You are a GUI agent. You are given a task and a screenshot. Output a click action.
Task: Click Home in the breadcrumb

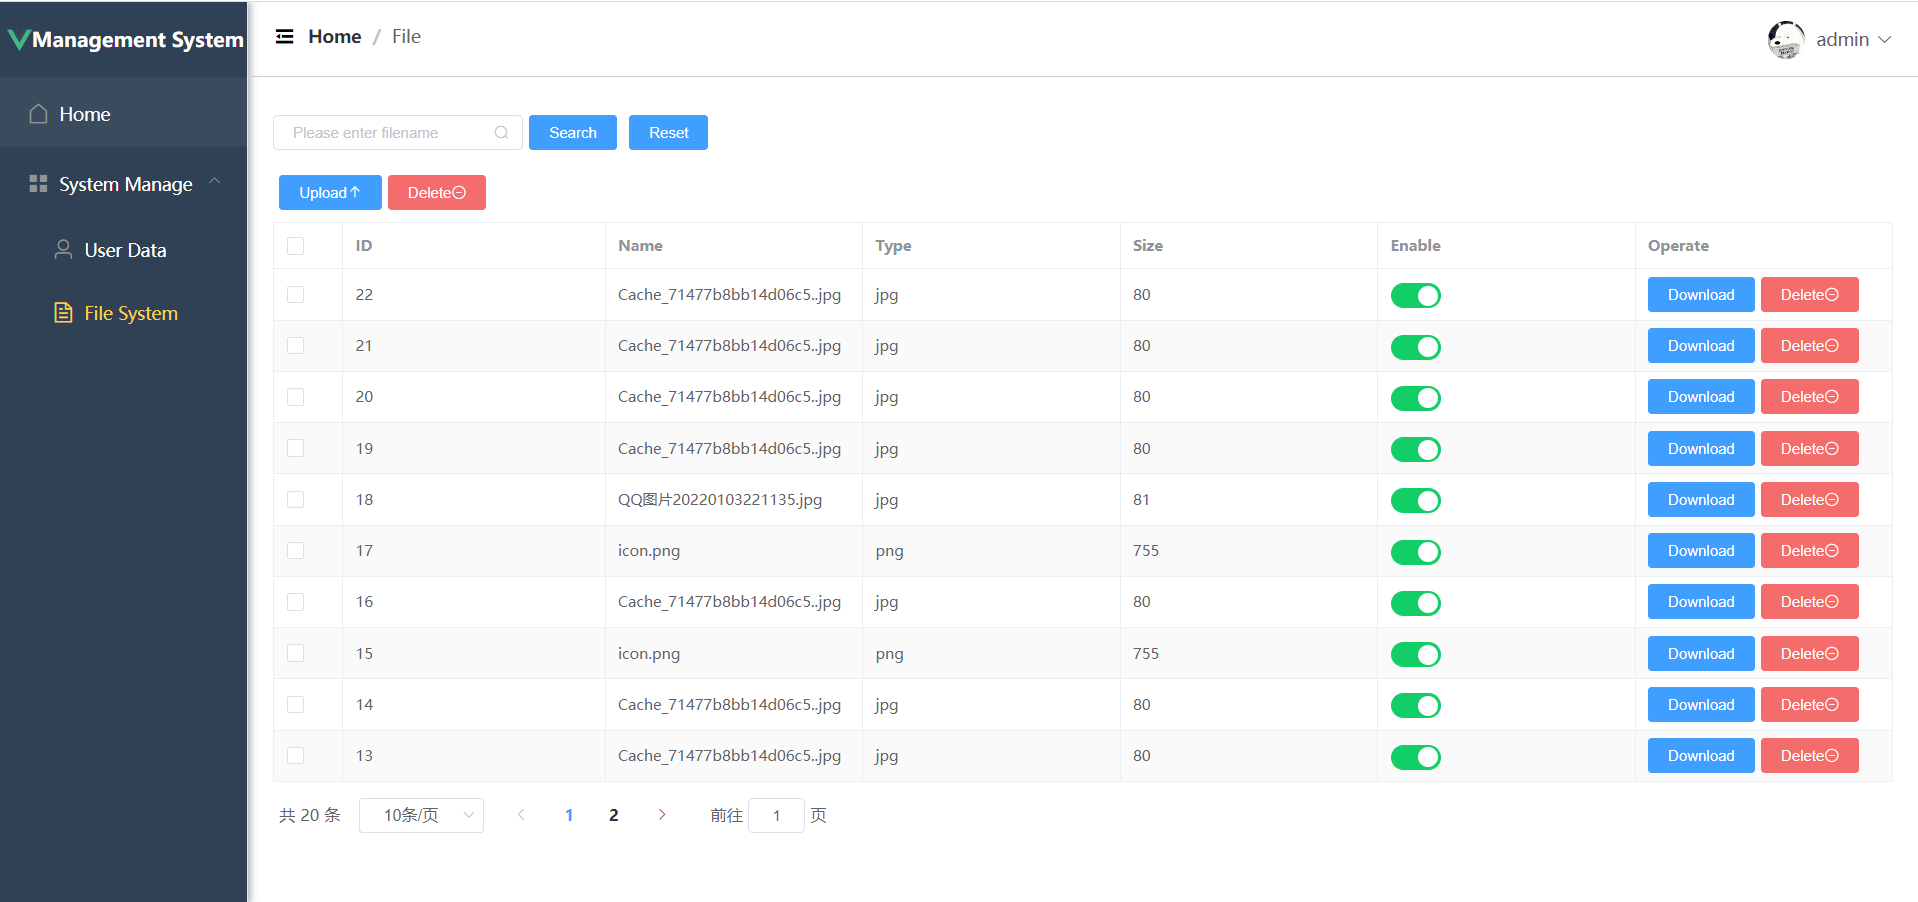point(334,37)
